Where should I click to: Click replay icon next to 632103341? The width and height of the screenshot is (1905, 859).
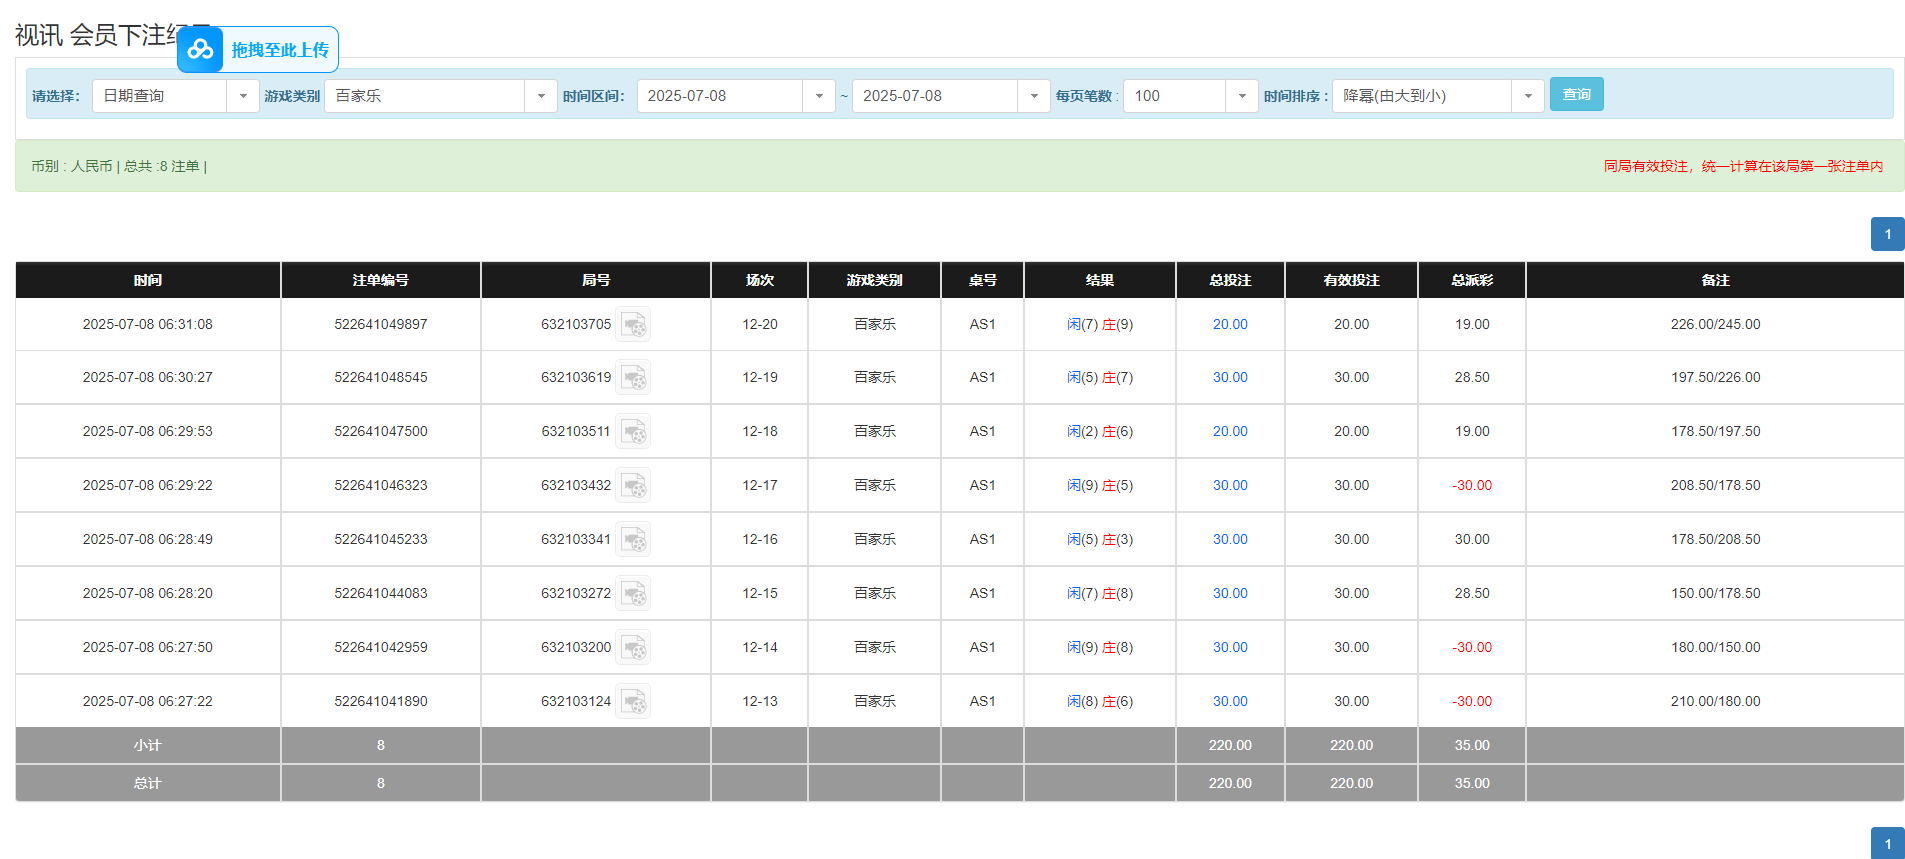pyautogui.click(x=633, y=540)
